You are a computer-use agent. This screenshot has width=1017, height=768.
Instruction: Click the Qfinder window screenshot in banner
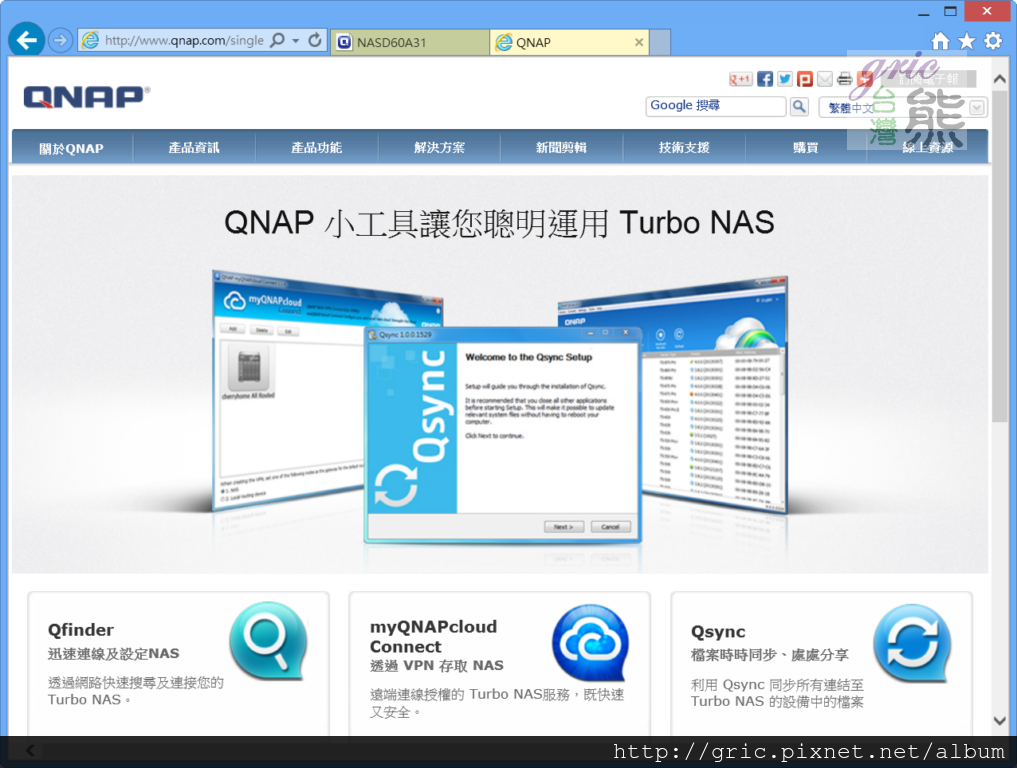(713, 396)
